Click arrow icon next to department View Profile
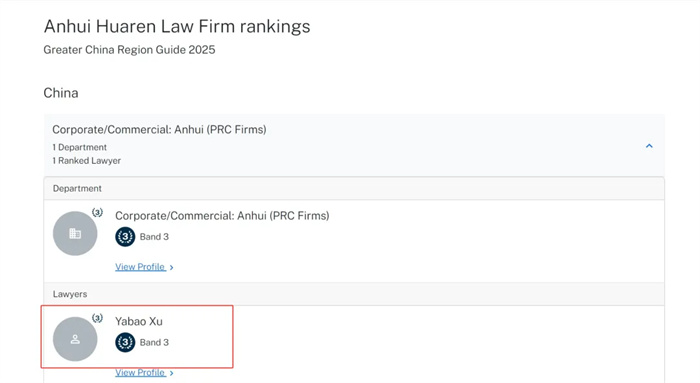Viewport: 700px width, 383px height. click(171, 267)
